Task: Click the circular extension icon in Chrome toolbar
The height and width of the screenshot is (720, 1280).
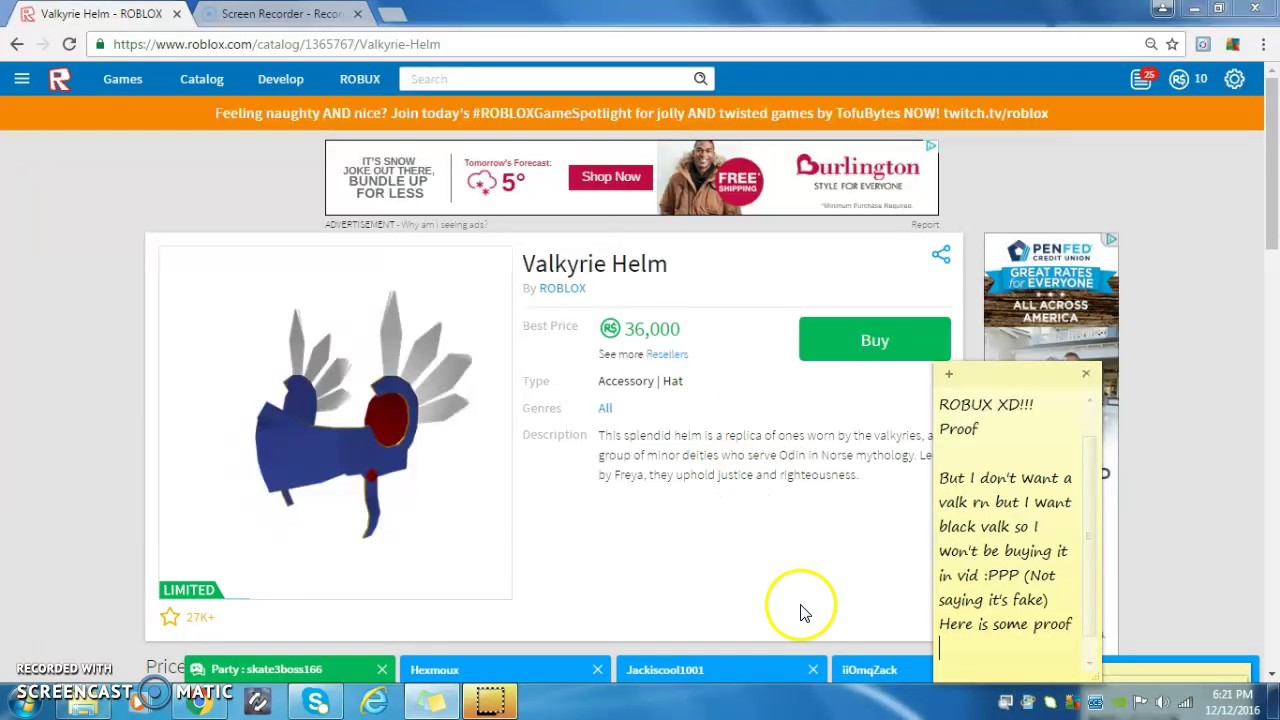Action: pos(1203,44)
